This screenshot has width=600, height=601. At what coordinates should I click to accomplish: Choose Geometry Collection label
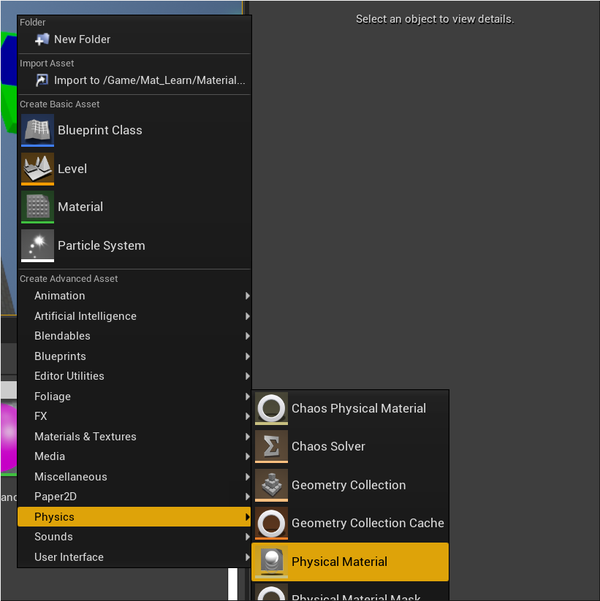pos(348,485)
